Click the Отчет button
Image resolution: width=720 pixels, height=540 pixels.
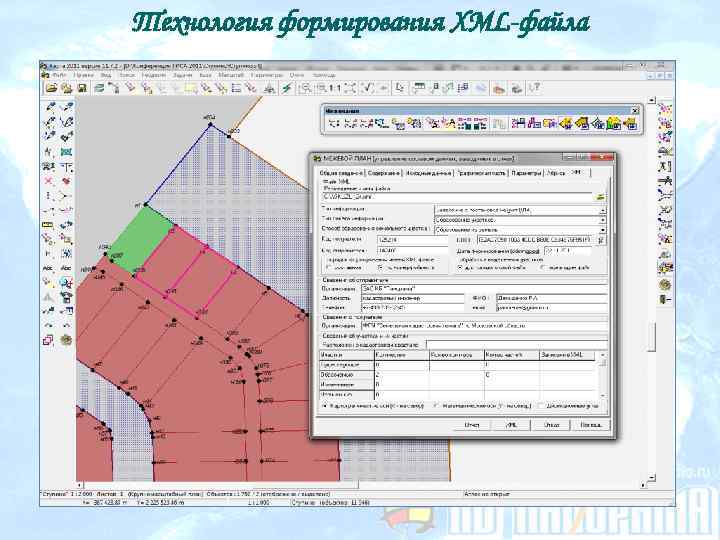(472, 425)
